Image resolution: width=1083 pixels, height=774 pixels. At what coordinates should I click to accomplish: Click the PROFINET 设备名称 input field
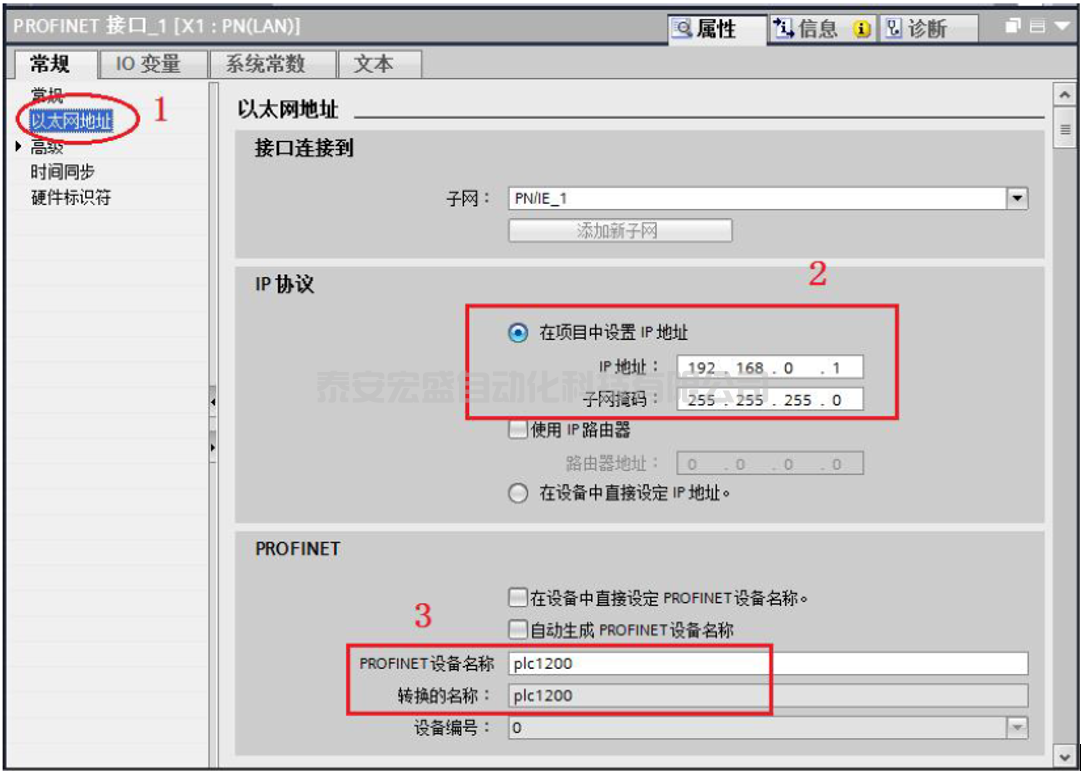[768, 664]
